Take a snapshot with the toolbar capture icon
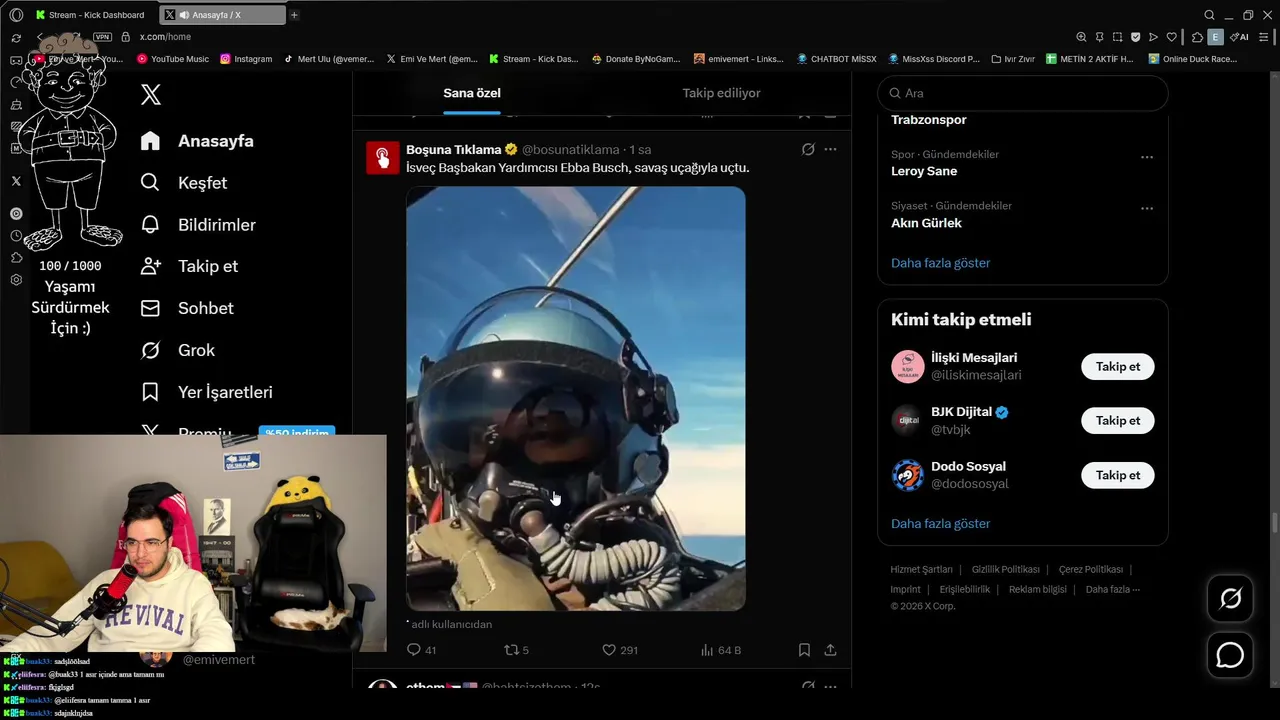Image resolution: width=1280 pixels, height=720 pixels. point(1117,37)
